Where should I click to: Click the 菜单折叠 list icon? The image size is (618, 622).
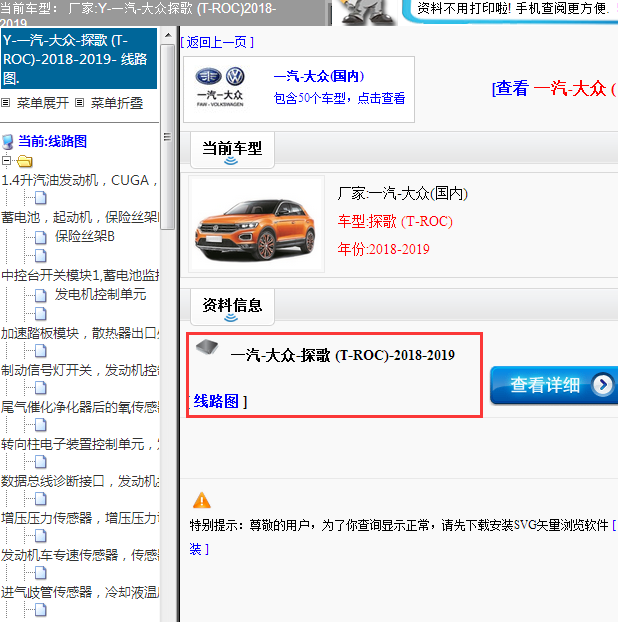pyautogui.click(x=80, y=103)
